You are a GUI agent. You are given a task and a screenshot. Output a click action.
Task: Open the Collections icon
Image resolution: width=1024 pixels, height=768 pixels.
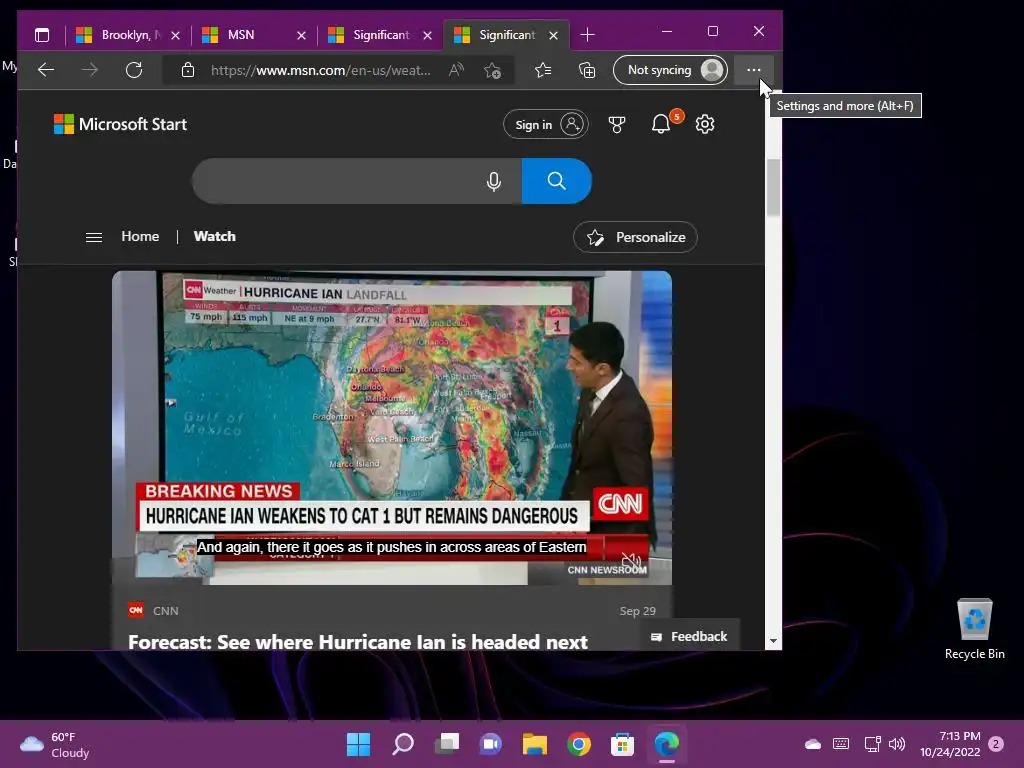tap(586, 70)
